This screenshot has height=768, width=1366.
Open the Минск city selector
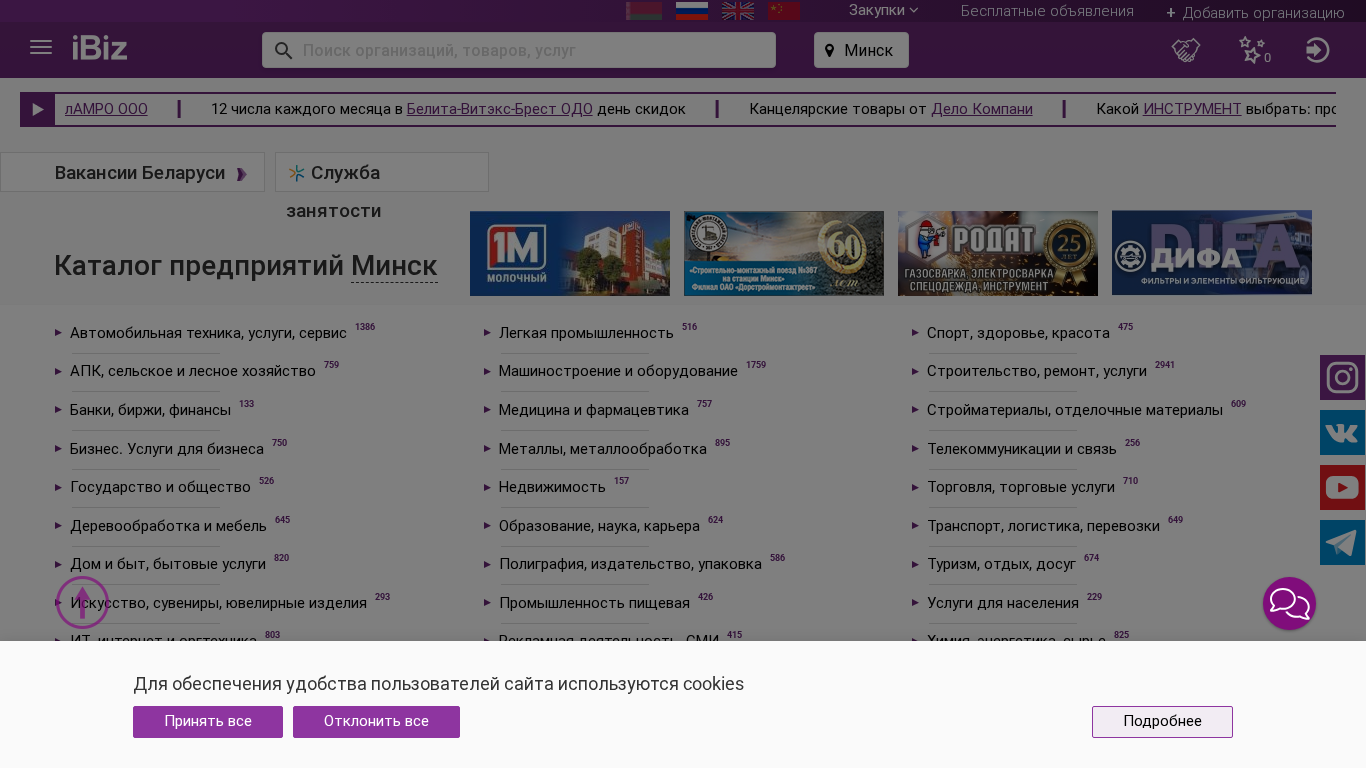pos(861,50)
